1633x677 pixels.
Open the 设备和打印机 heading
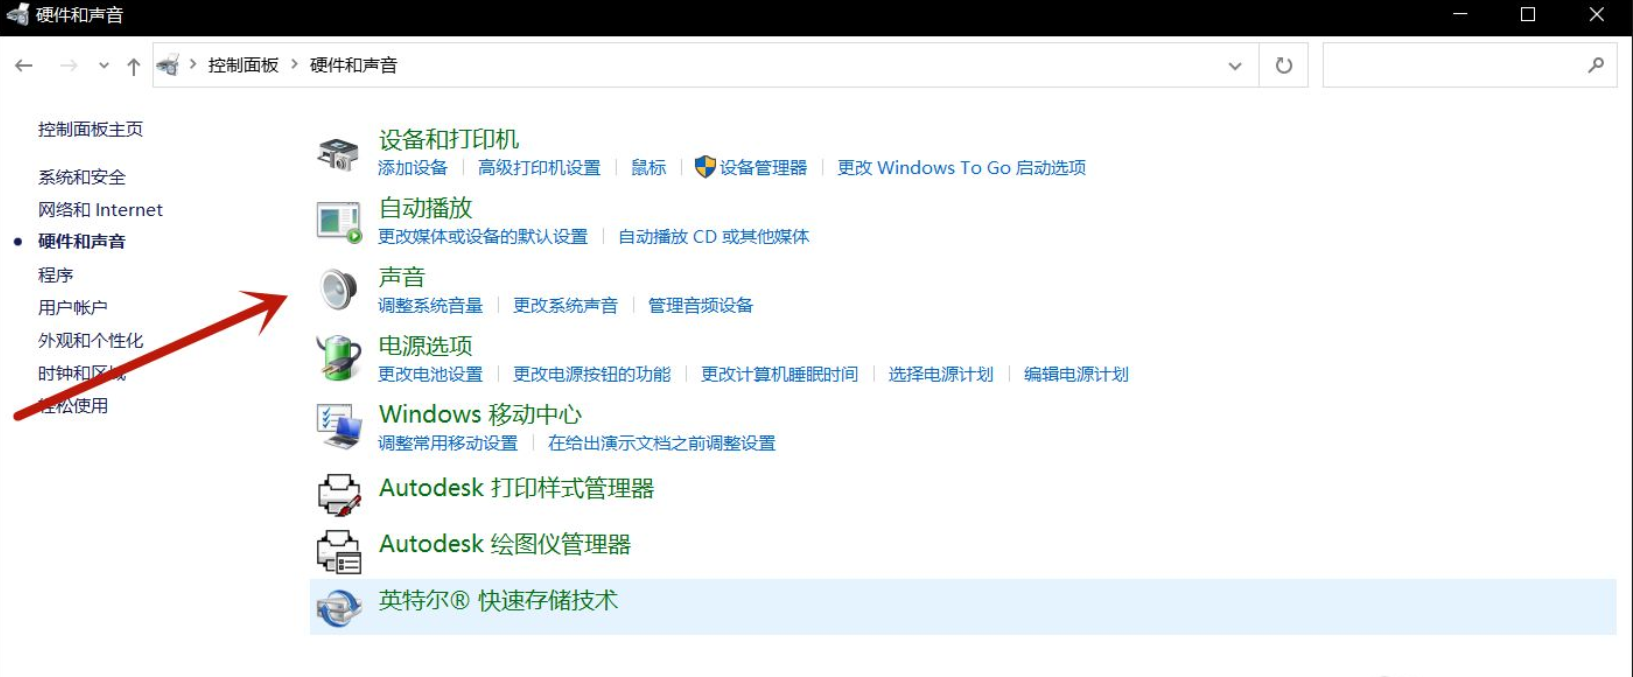449,139
